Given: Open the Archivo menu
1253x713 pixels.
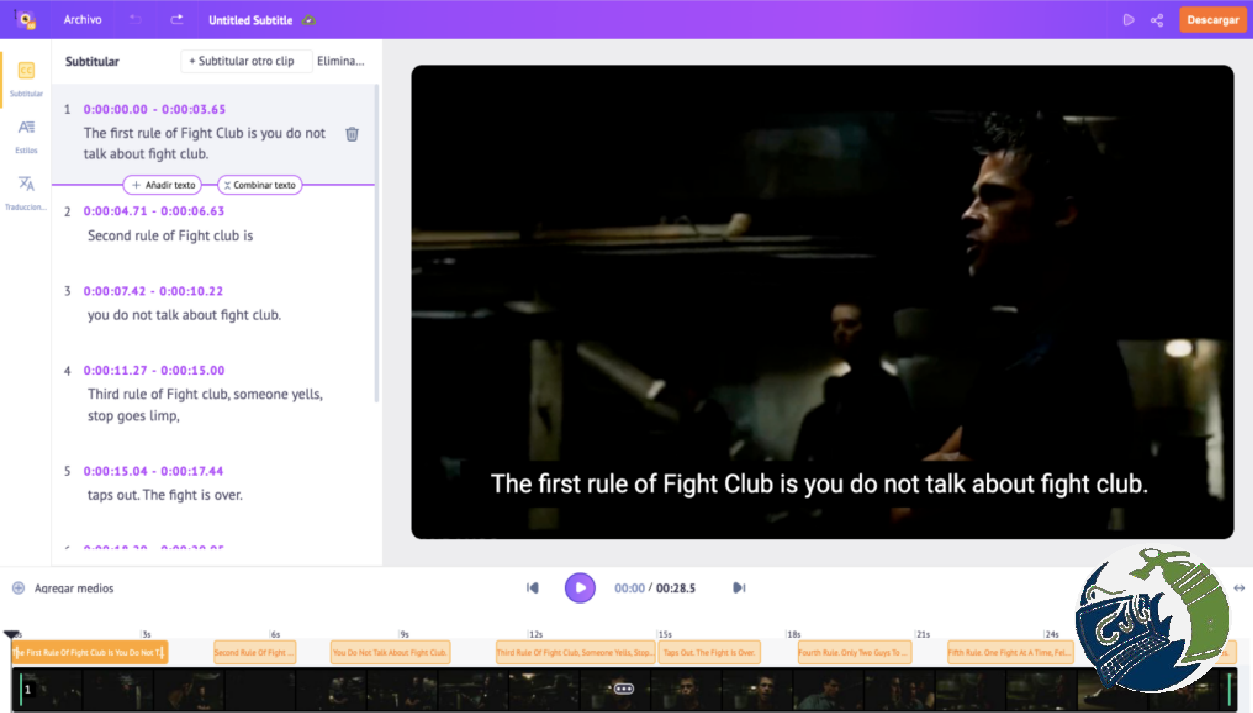Looking at the screenshot, I should [82, 20].
